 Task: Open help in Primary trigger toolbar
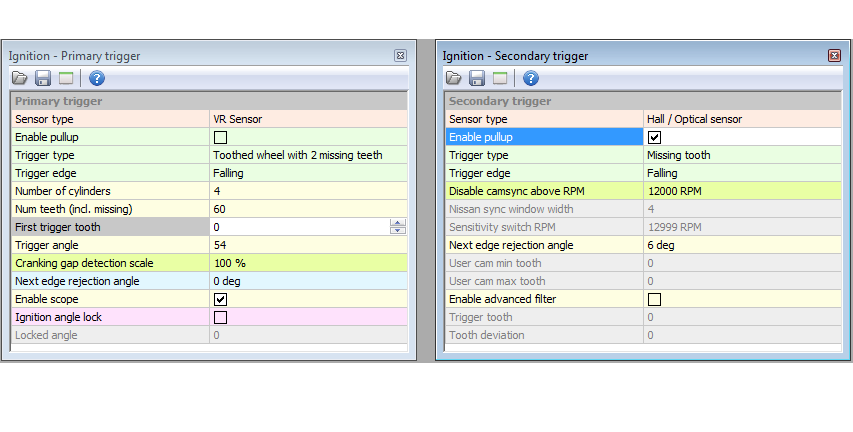pyautogui.click(x=97, y=78)
